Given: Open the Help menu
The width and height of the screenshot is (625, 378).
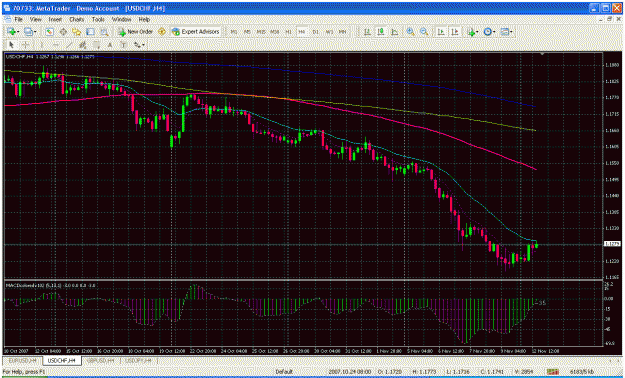Looking at the screenshot, I should (x=144, y=19).
